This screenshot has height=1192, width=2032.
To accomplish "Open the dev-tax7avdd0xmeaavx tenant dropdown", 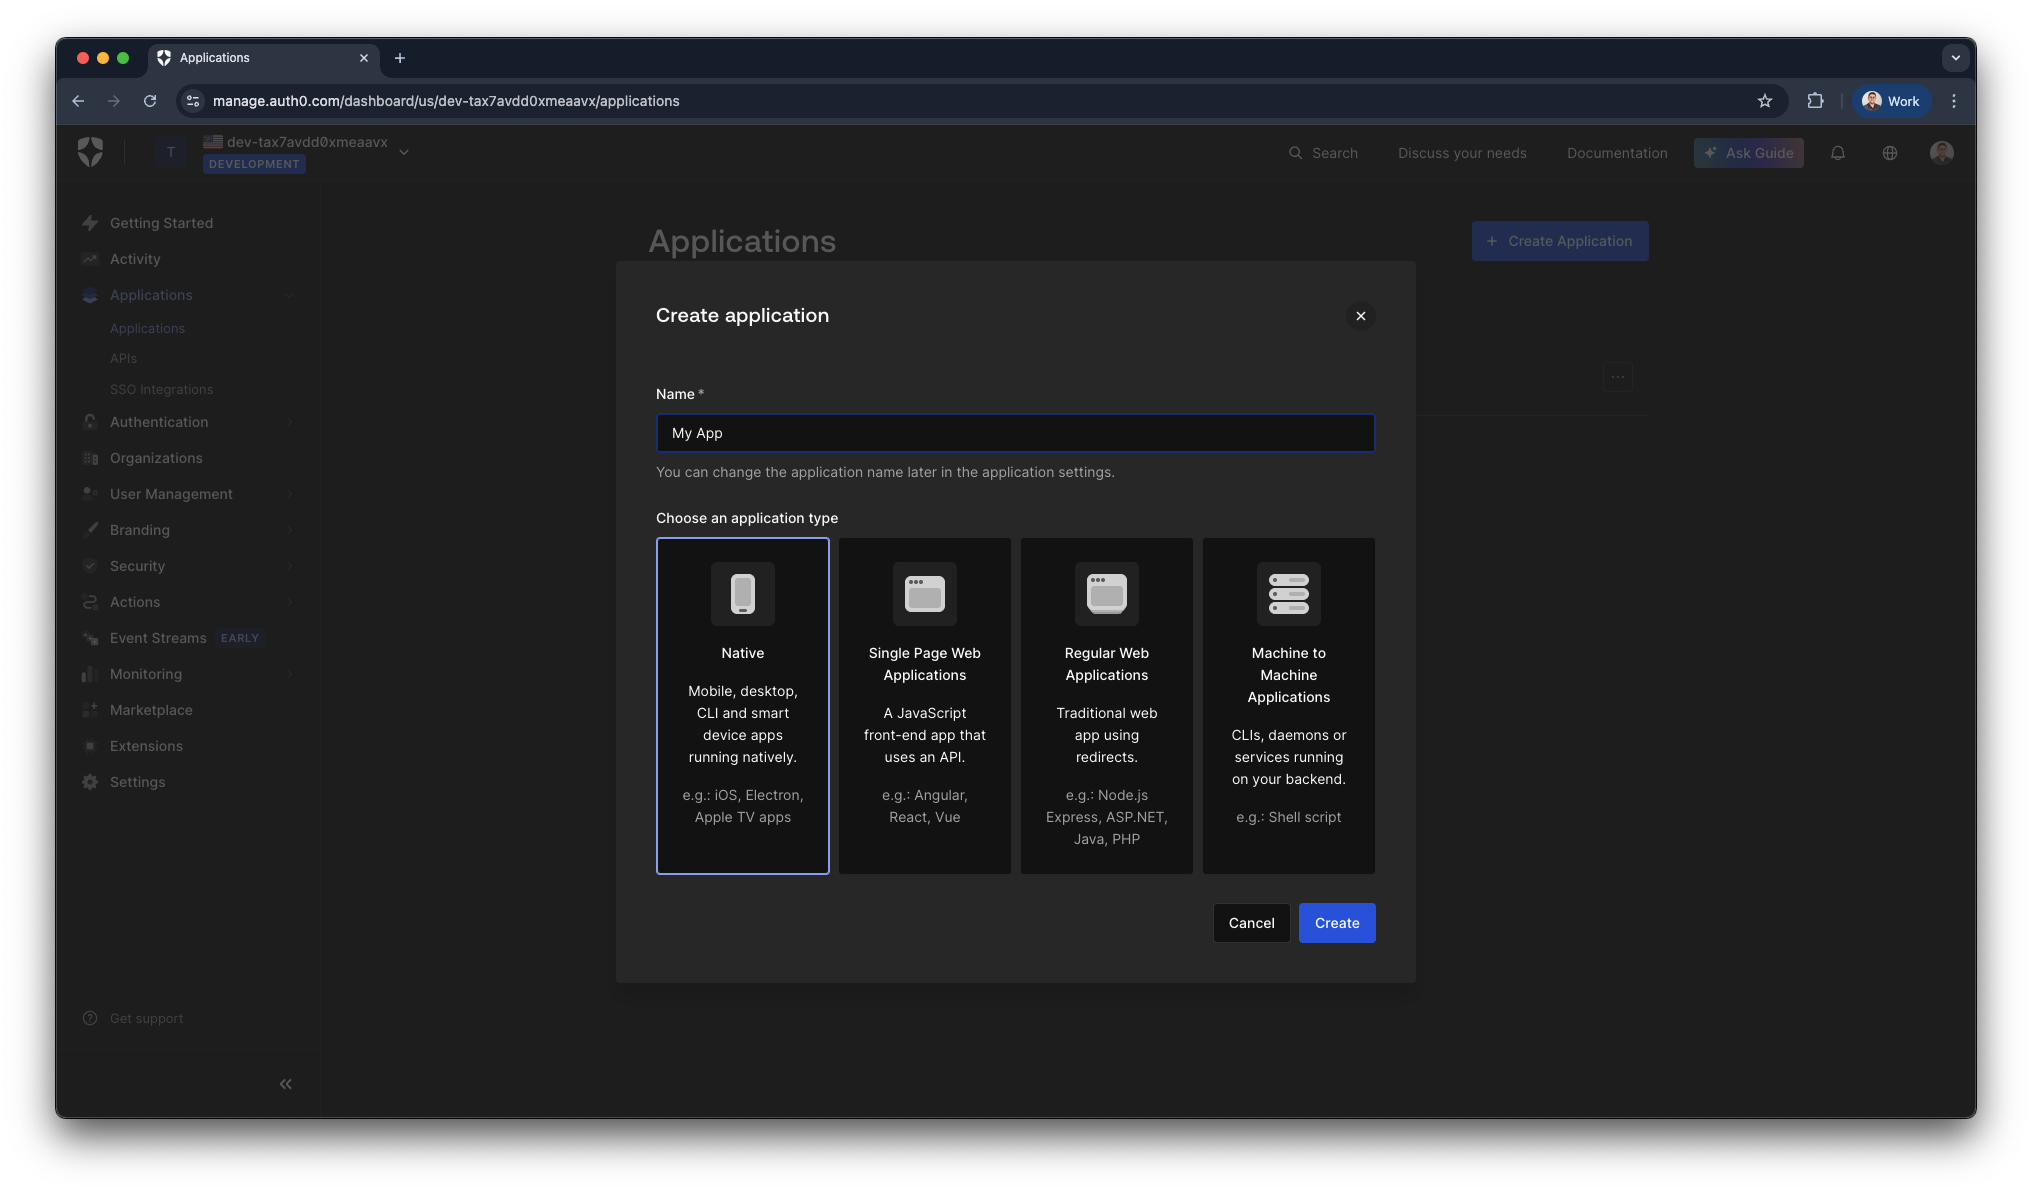I will [x=306, y=151].
